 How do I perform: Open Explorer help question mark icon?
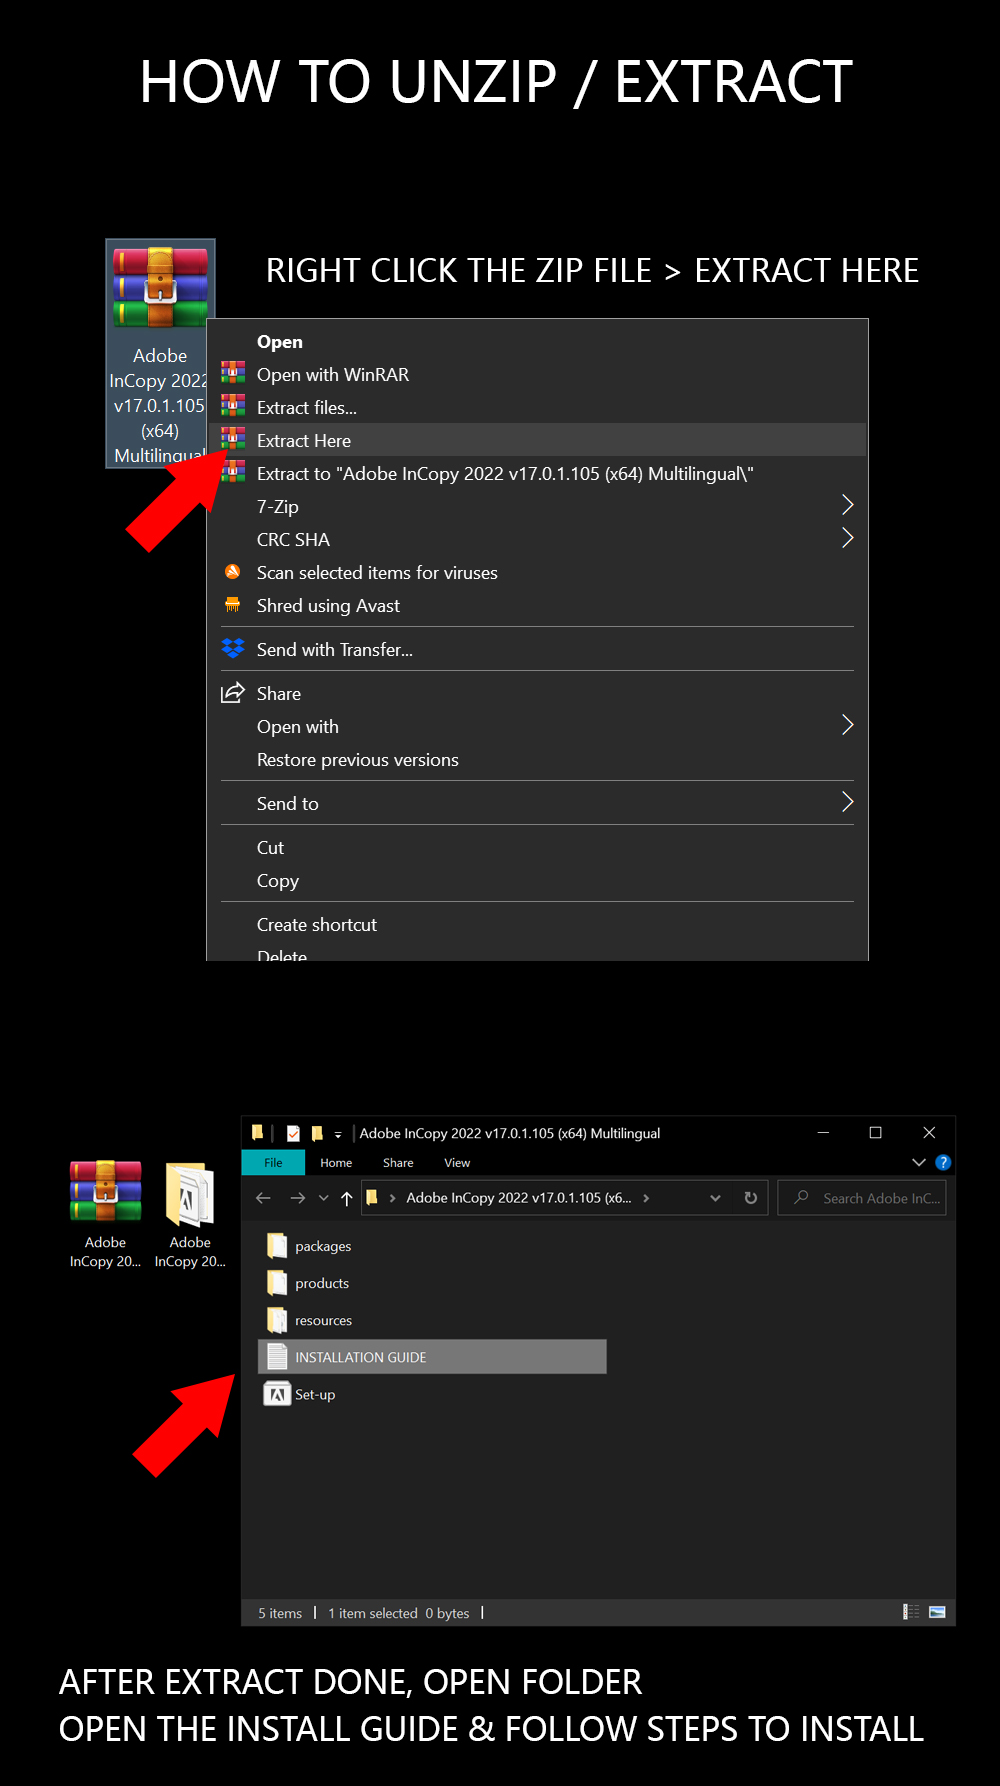[x=943, y=1162]
